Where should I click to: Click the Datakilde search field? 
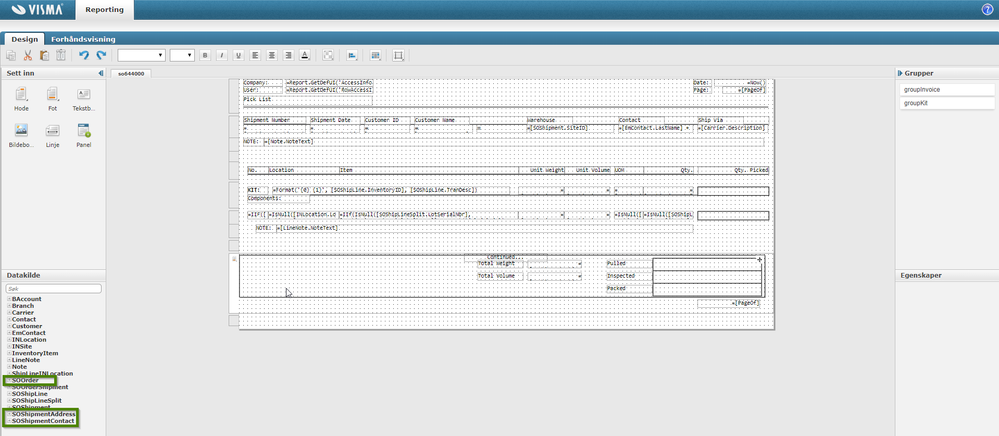pos(54,289)
